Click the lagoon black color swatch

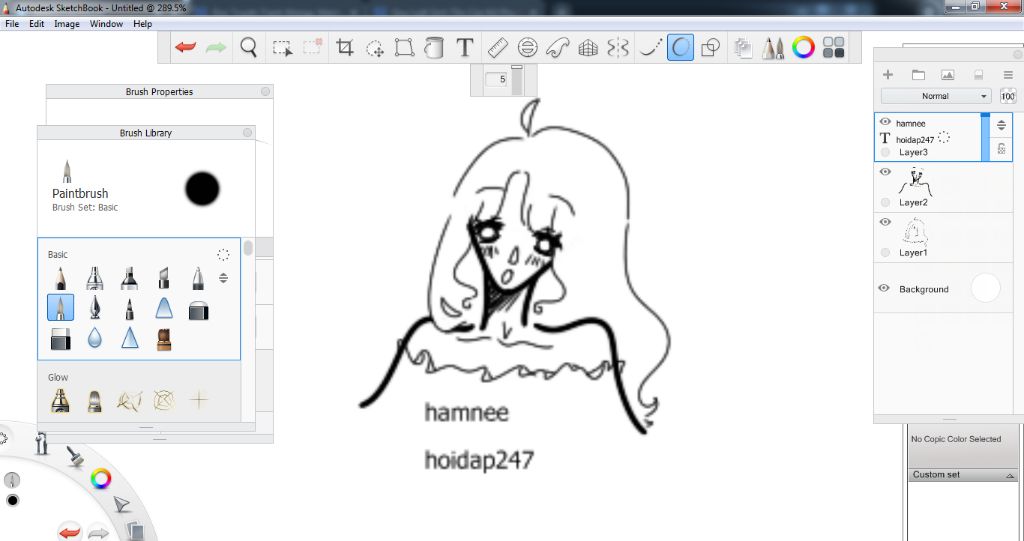pyautogui.click(x=12, y=500)
